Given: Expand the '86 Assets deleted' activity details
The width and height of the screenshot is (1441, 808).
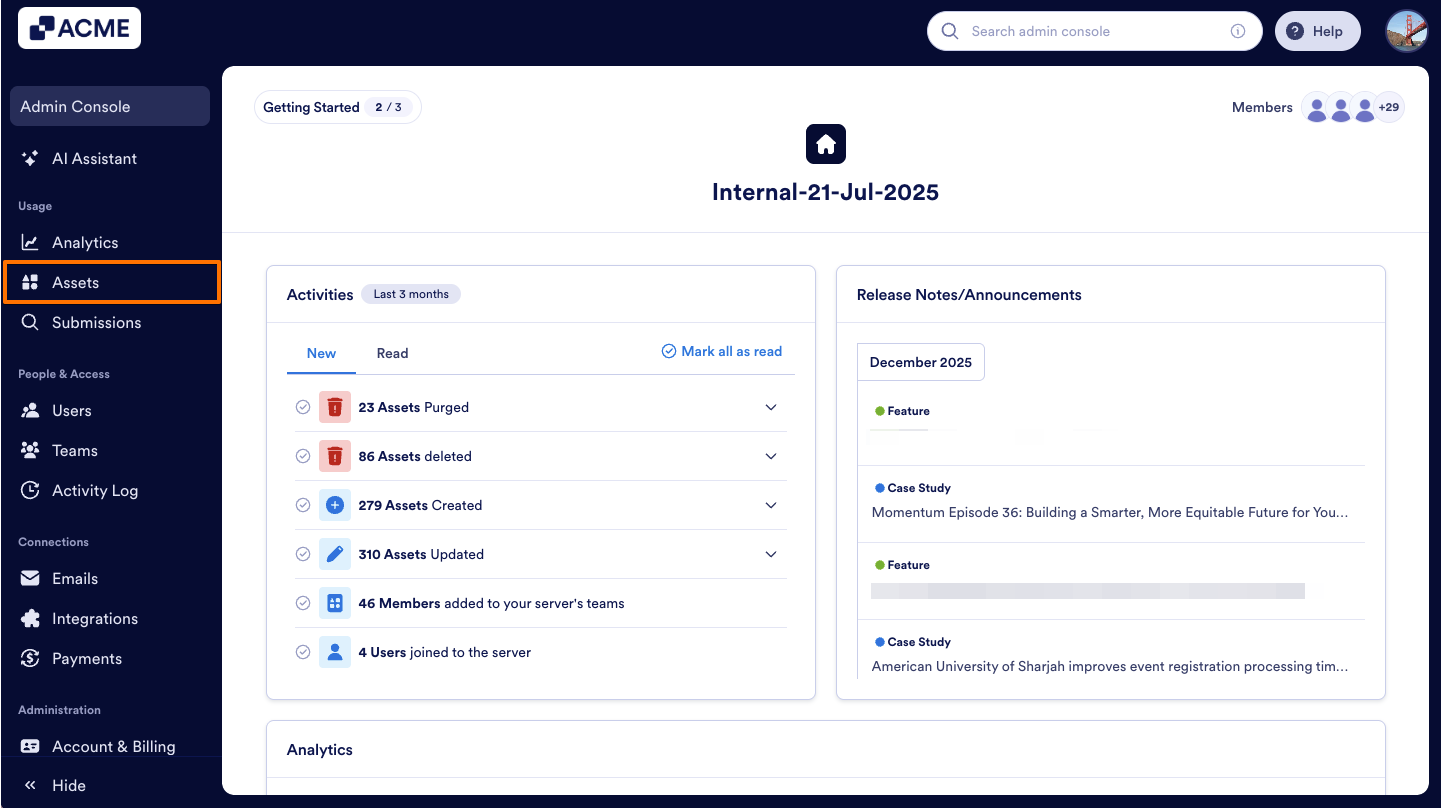Looking at the screenshot, I should 771,456.
